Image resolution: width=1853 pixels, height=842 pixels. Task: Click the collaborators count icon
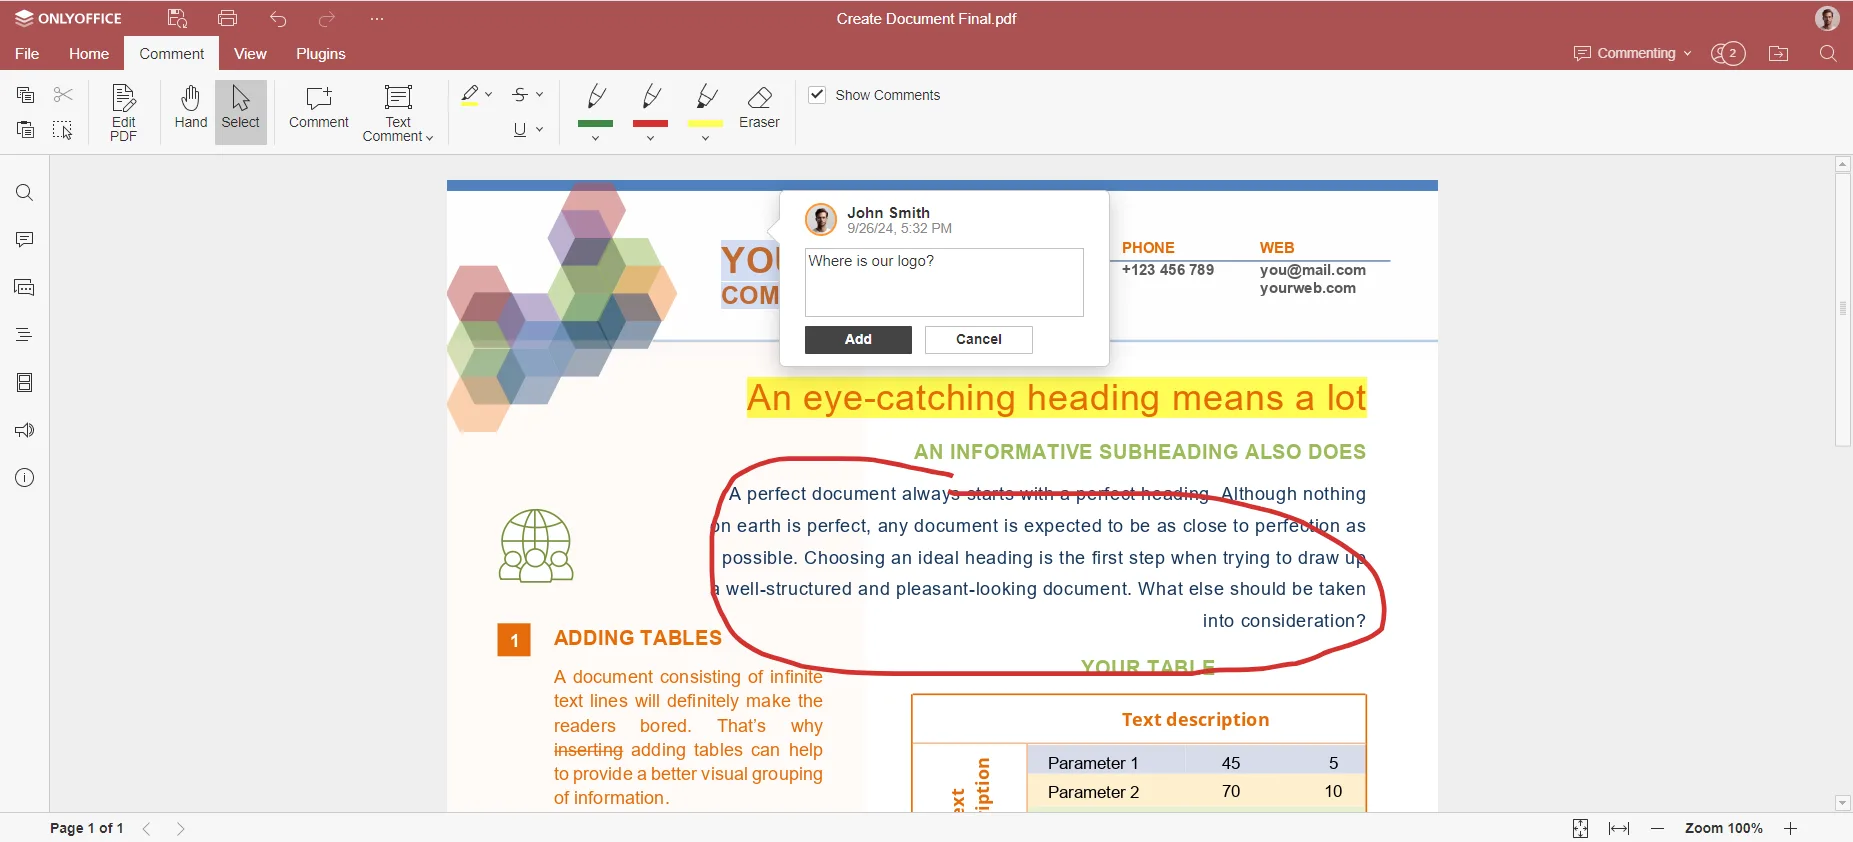[x=1728, y=54]
